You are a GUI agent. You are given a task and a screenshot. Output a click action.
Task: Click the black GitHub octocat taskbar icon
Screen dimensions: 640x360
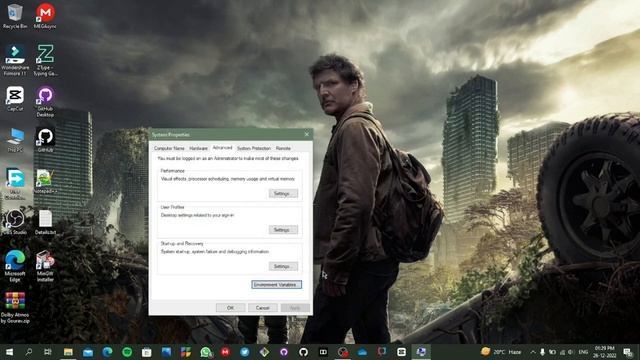tap(303, 352)
